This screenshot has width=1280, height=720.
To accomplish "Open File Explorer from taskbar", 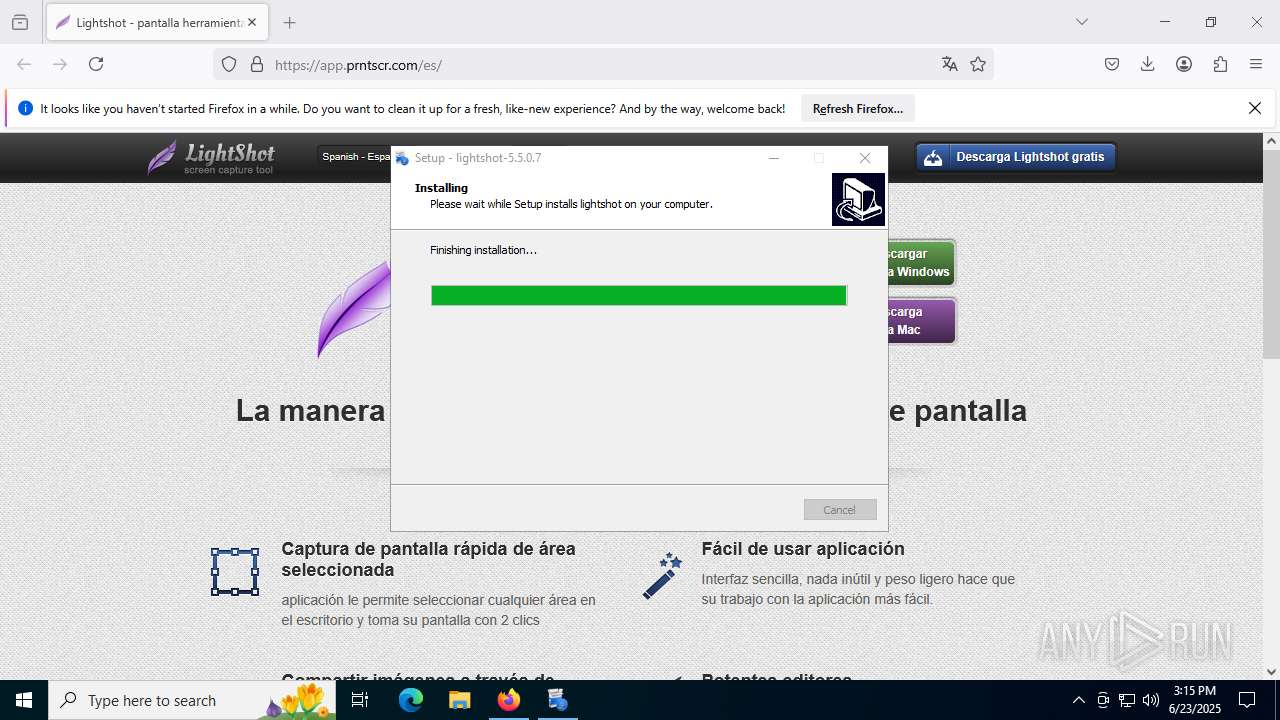I will 459,700.
